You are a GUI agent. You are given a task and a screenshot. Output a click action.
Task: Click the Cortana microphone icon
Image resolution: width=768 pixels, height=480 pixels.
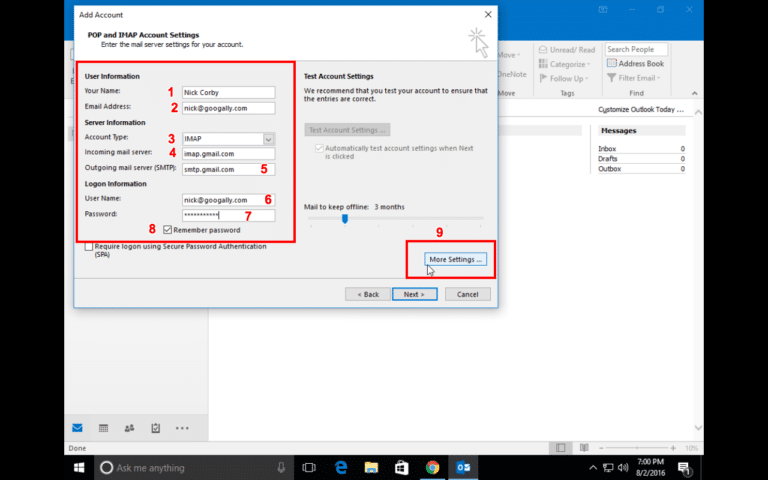[x=281, y=468]
